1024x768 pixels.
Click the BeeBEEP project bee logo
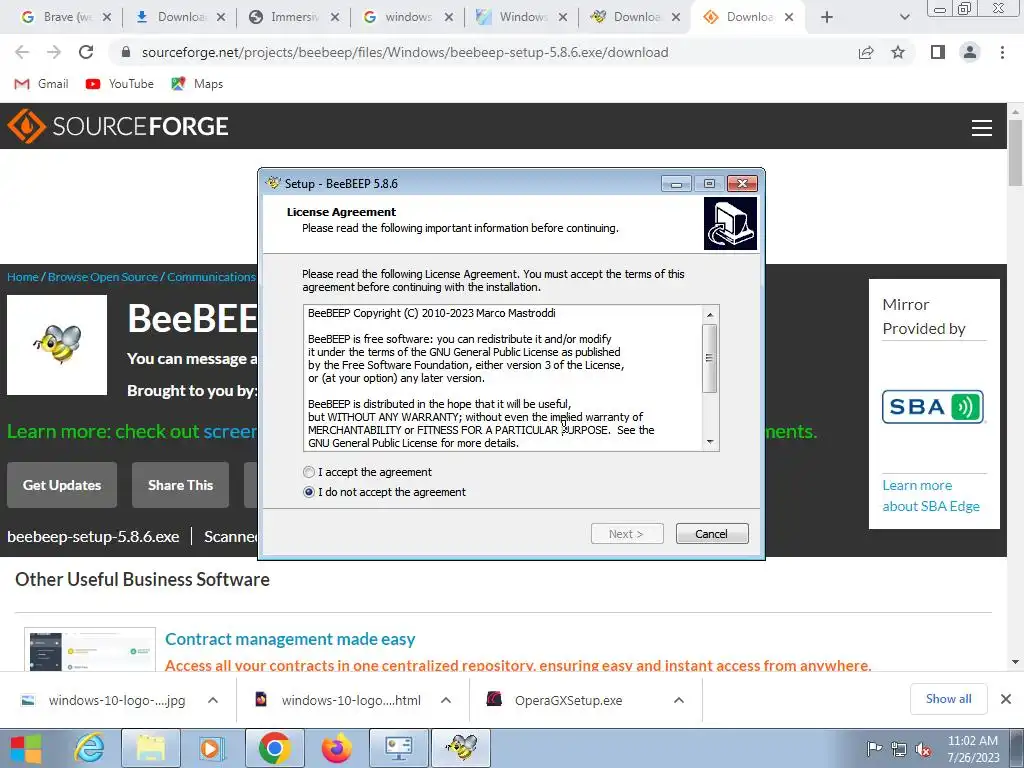[57, 345]
